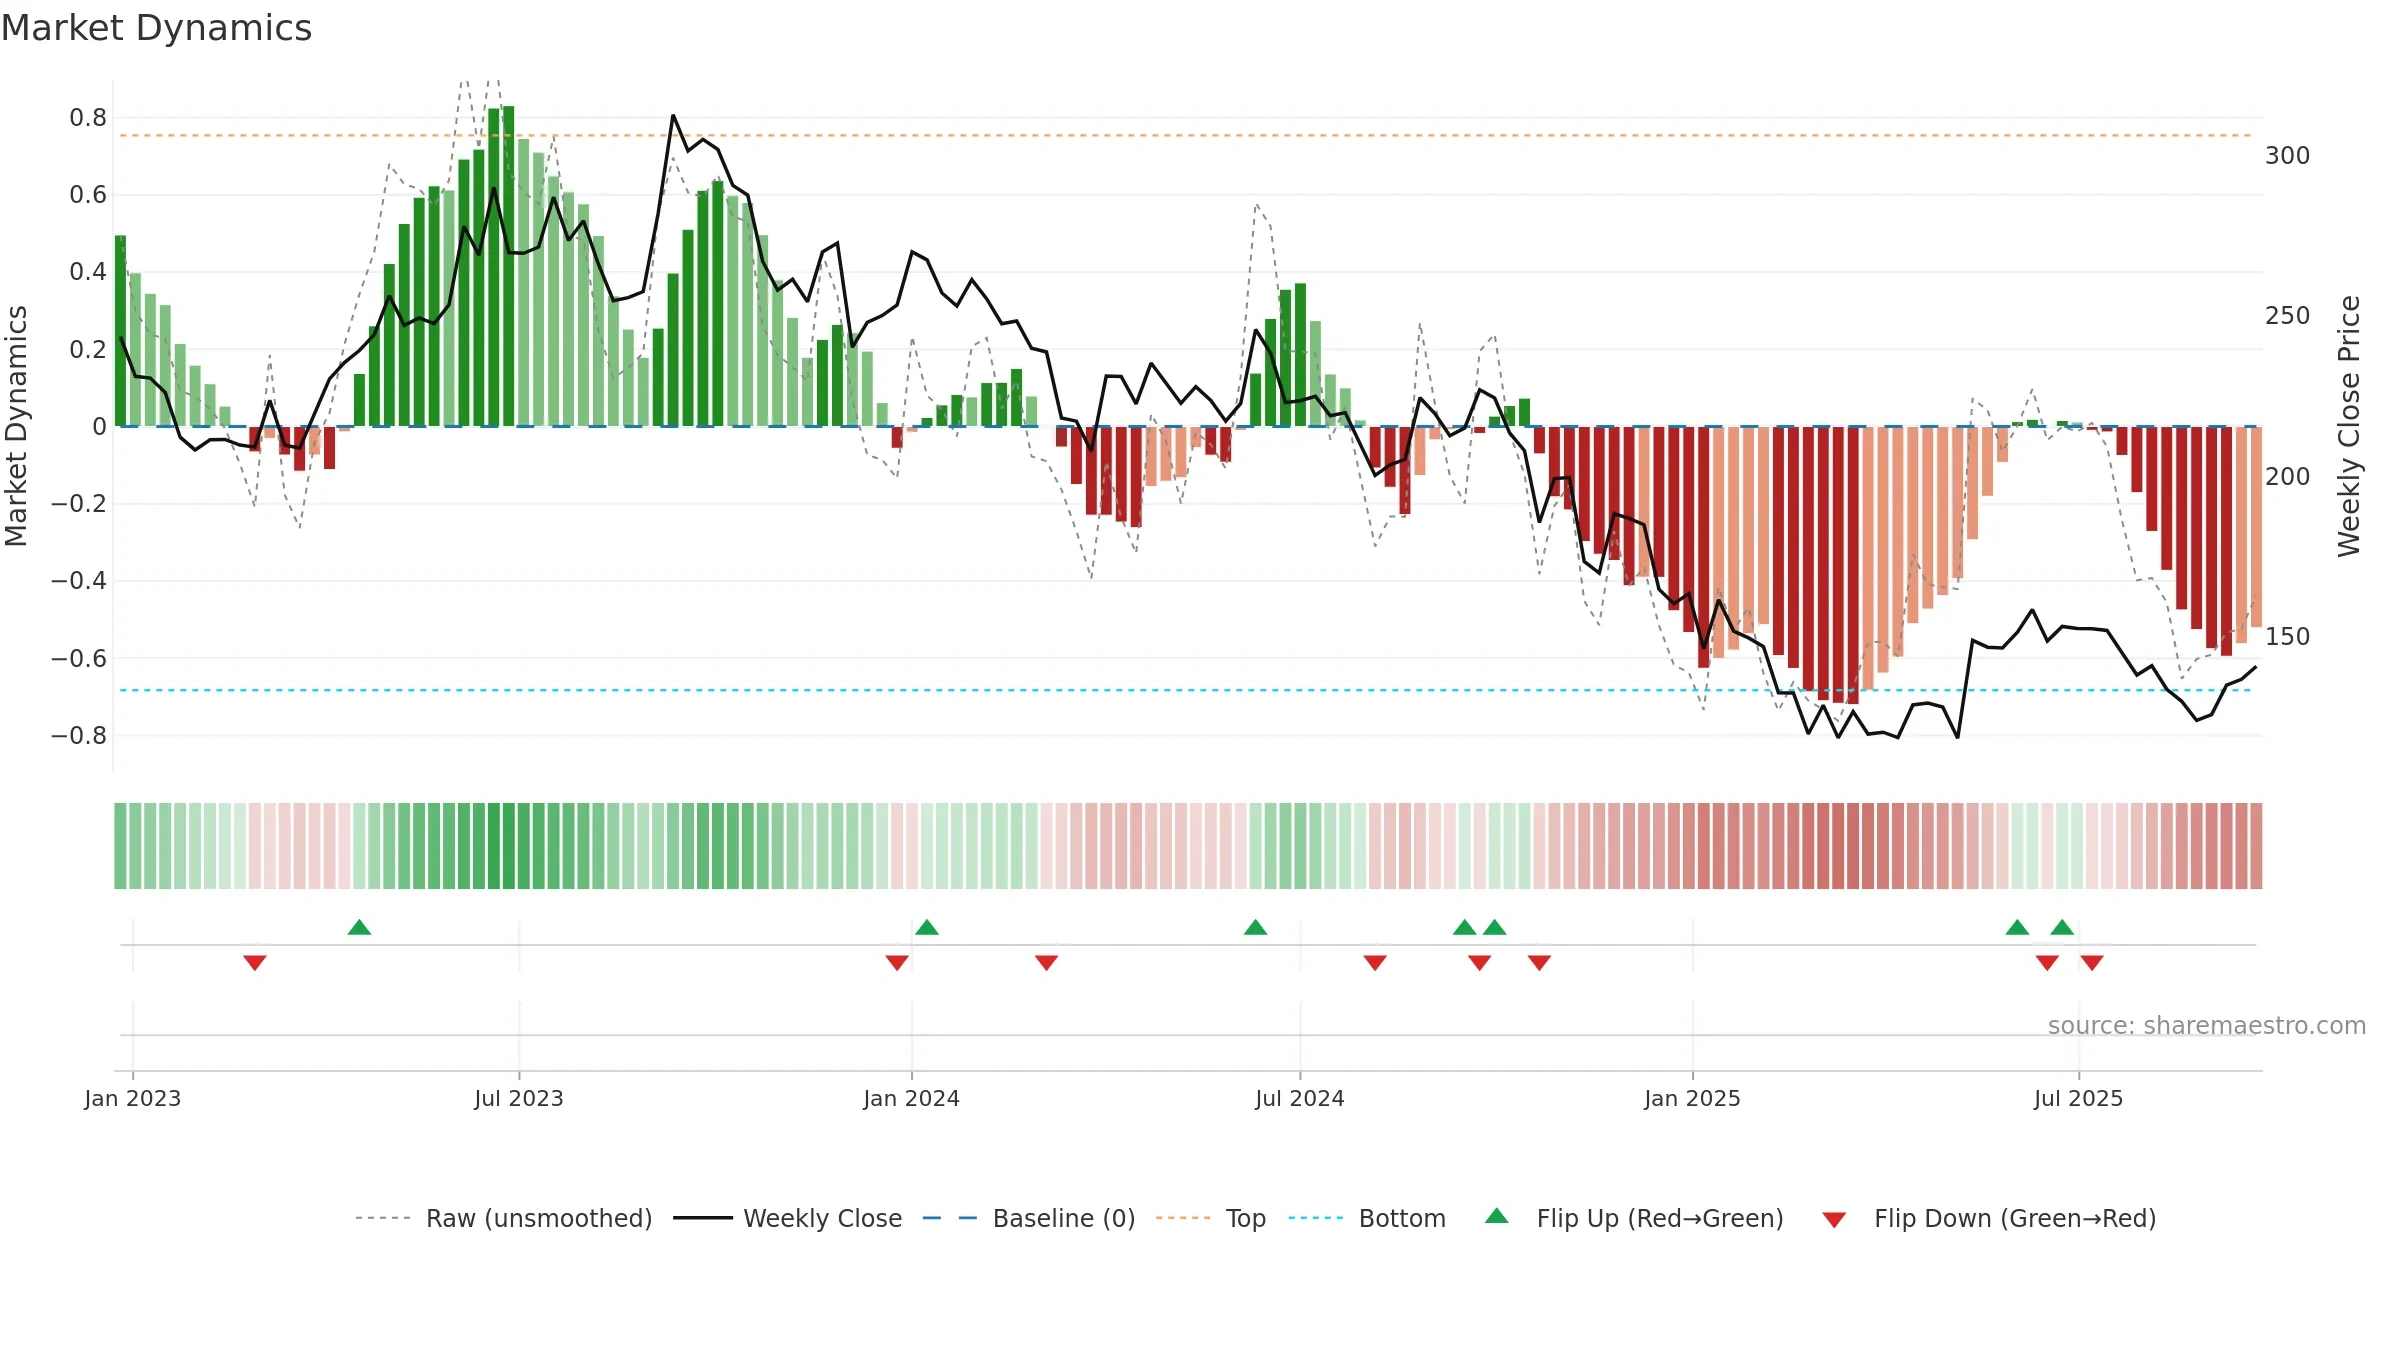Click the green flip-up triangle near June 2024

[1256, 927]
